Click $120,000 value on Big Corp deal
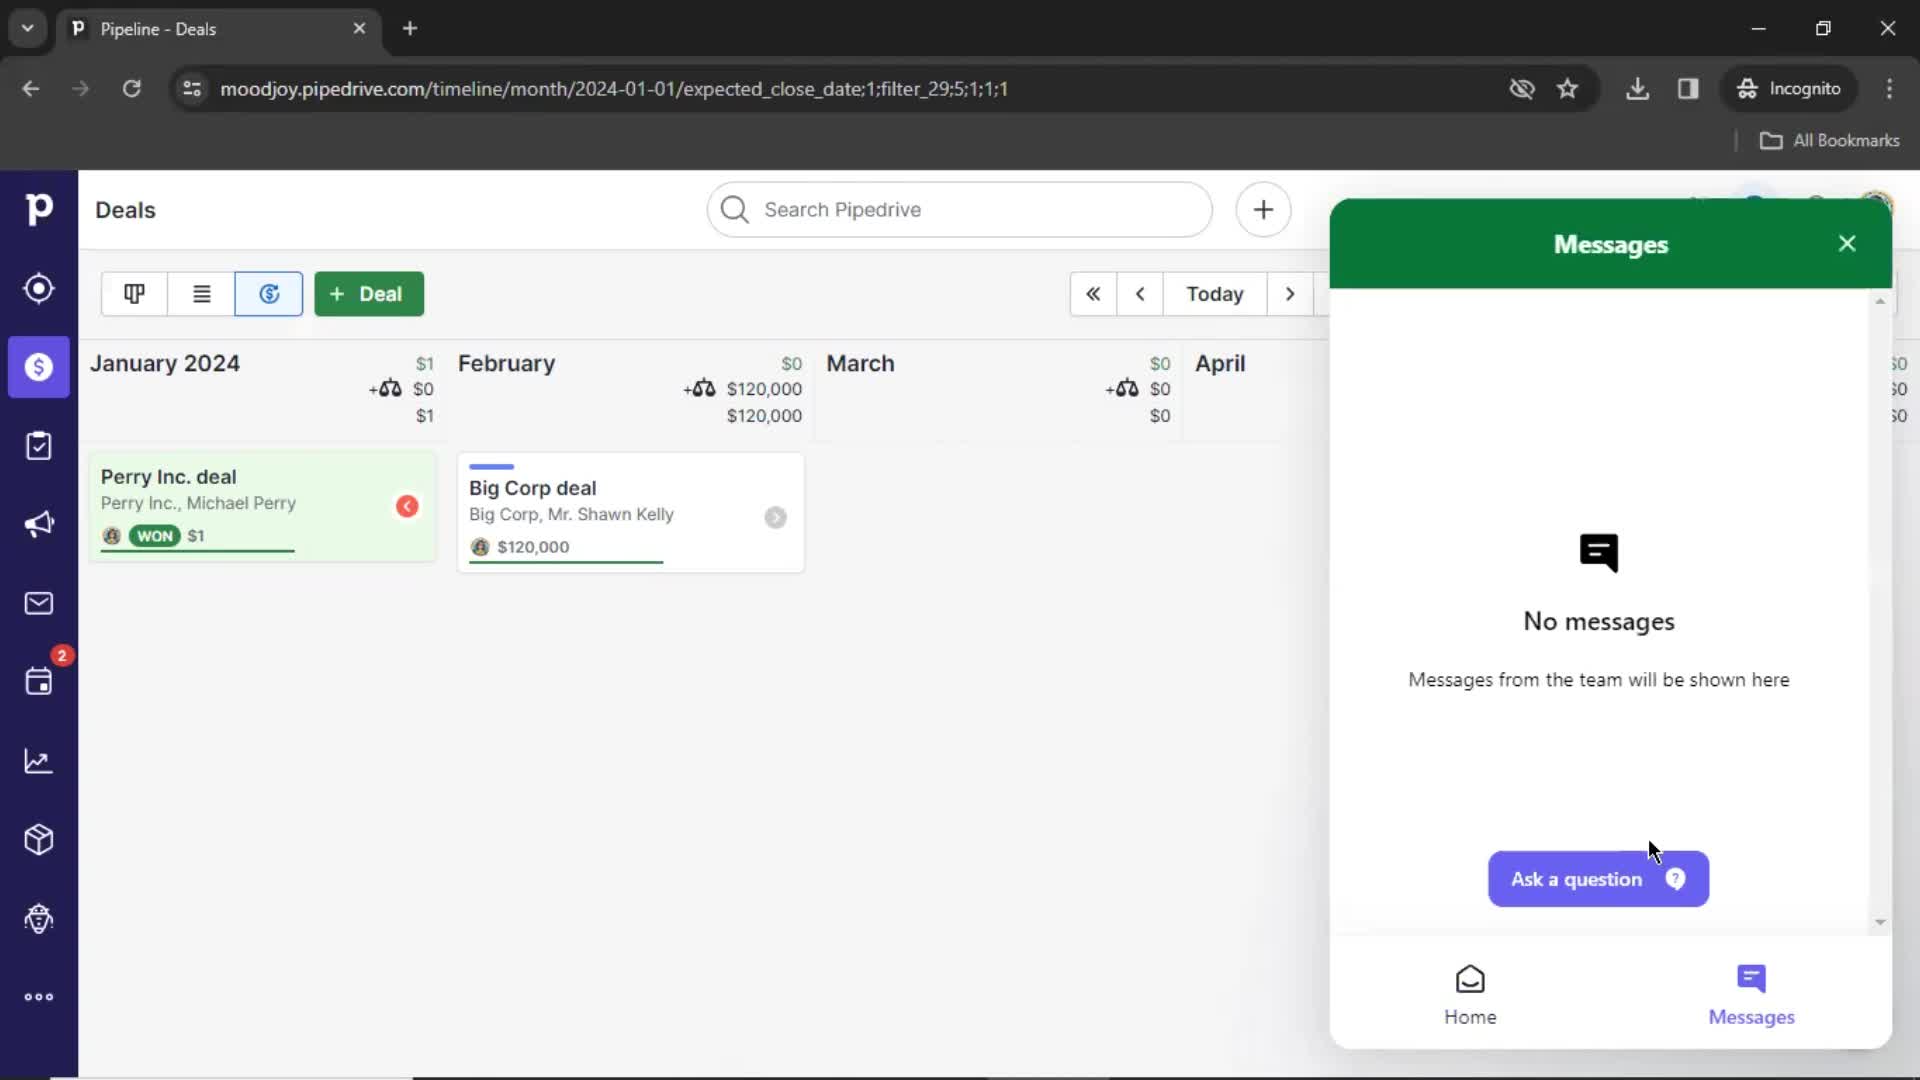1920x1080 pixels. [533, 547]
